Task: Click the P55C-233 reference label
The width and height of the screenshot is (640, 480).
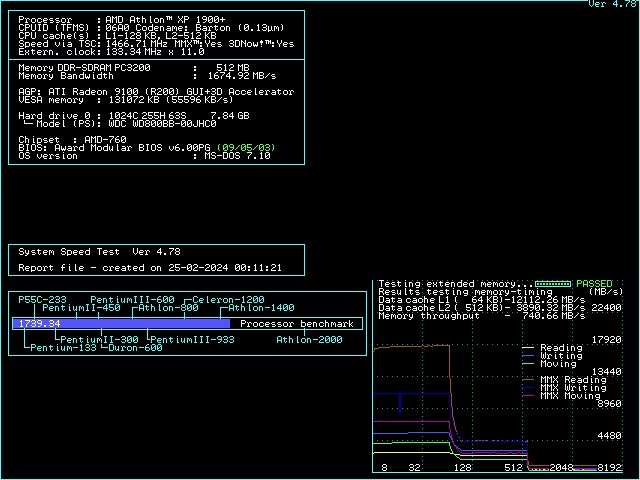Action: pyautogui.click(x=42, y=300)
